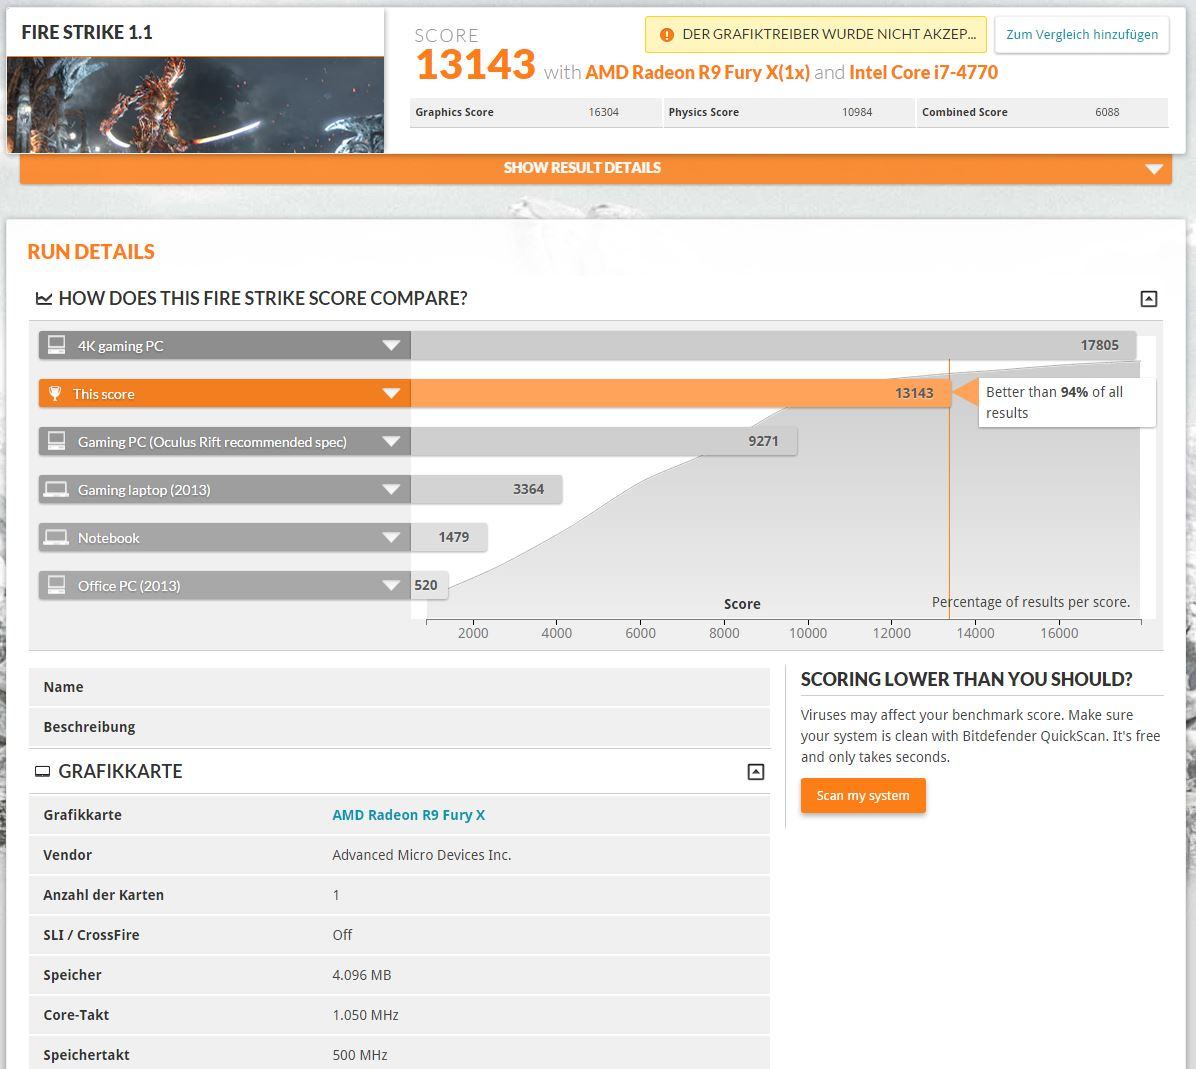Click the laptop icon on Gaming laptop (2013) row
The width and height of the screenshot is (1196, 1069).
pyautogui.click(x=56, y=489)
